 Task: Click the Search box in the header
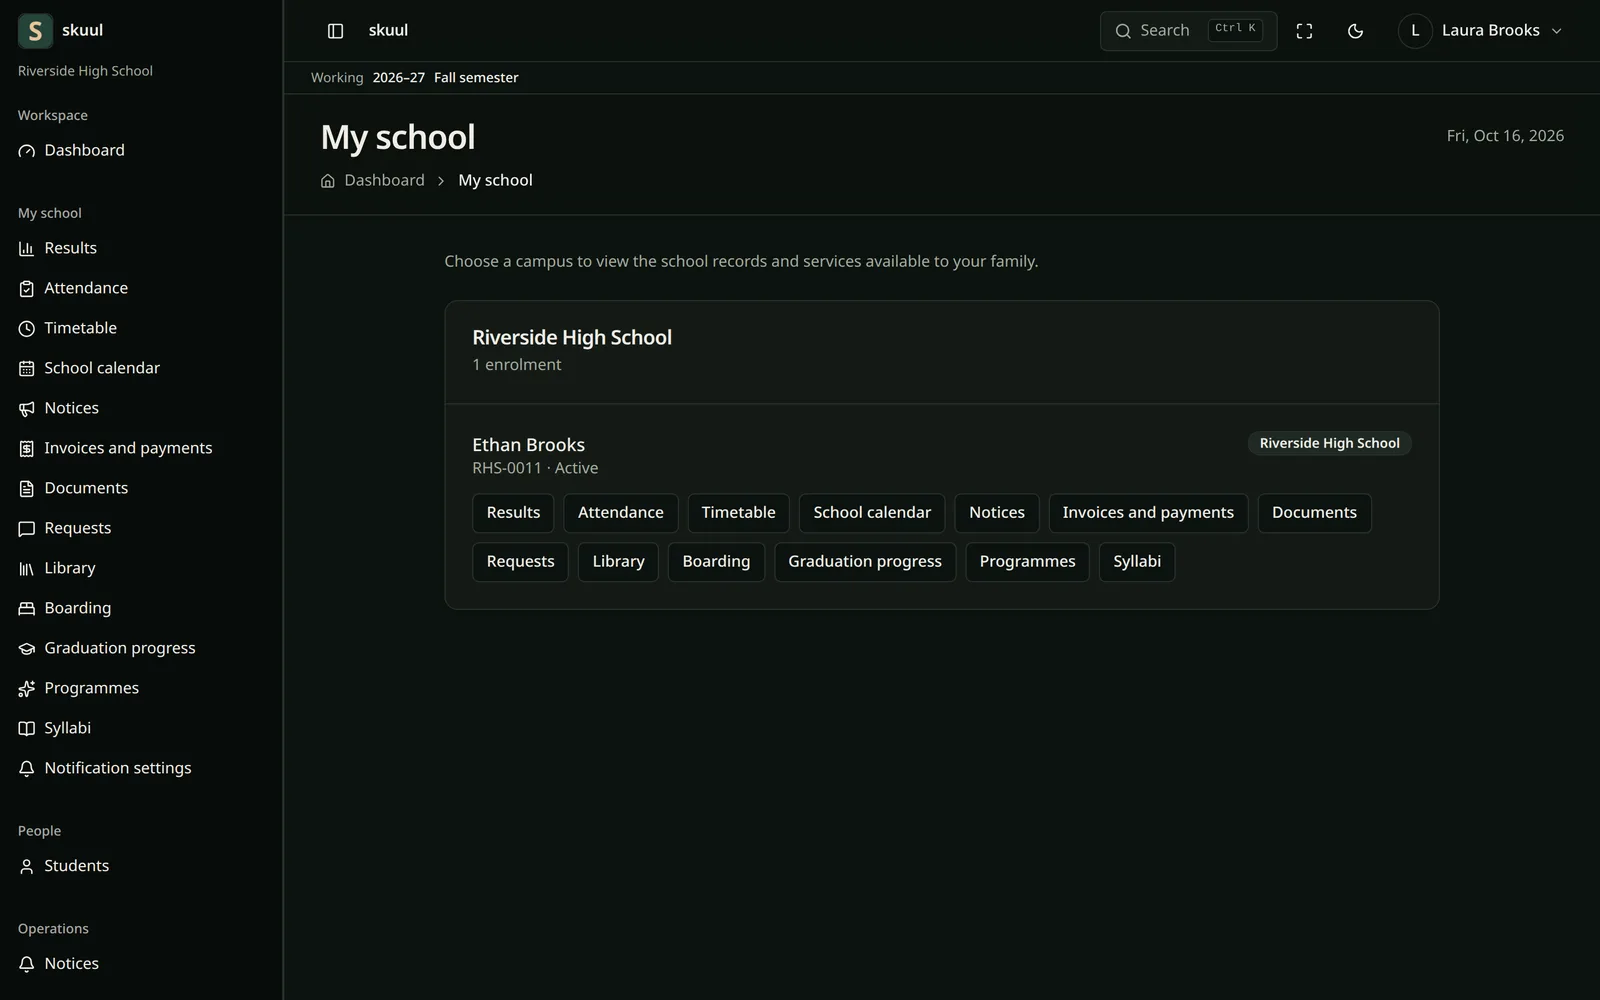coord(1188,31)
